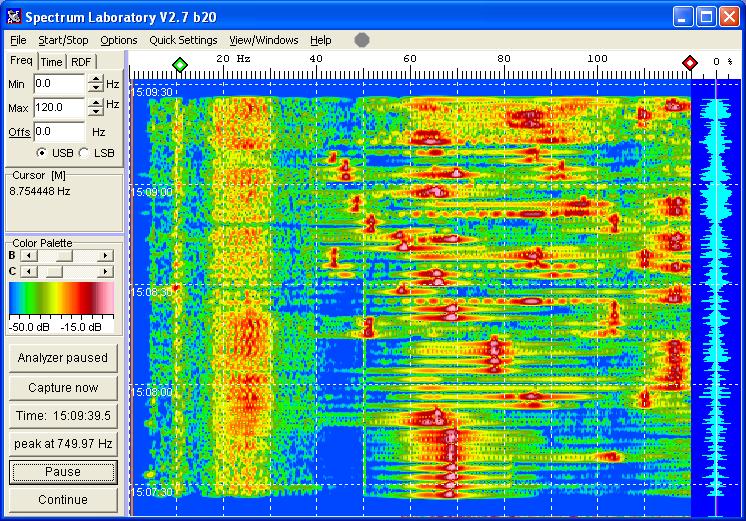
Task: Click the gray status indicator in menu bar
Action: pyautogui.click(x=362, y=40)
